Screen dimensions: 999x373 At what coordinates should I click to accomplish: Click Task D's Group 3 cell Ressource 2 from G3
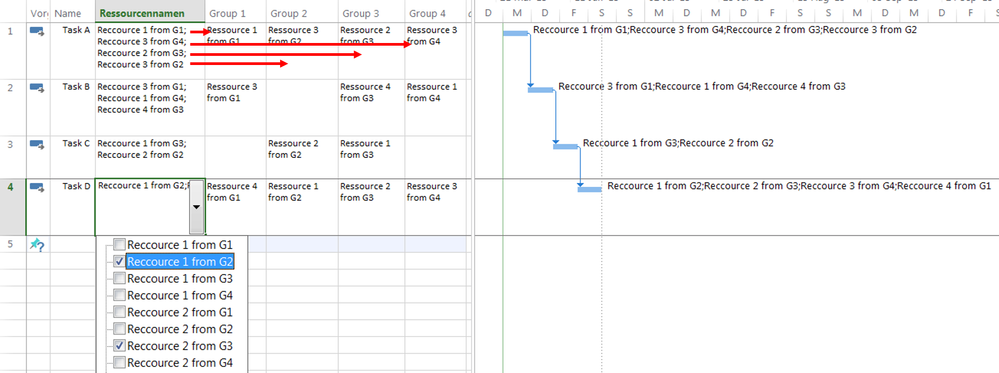[371, 207]
